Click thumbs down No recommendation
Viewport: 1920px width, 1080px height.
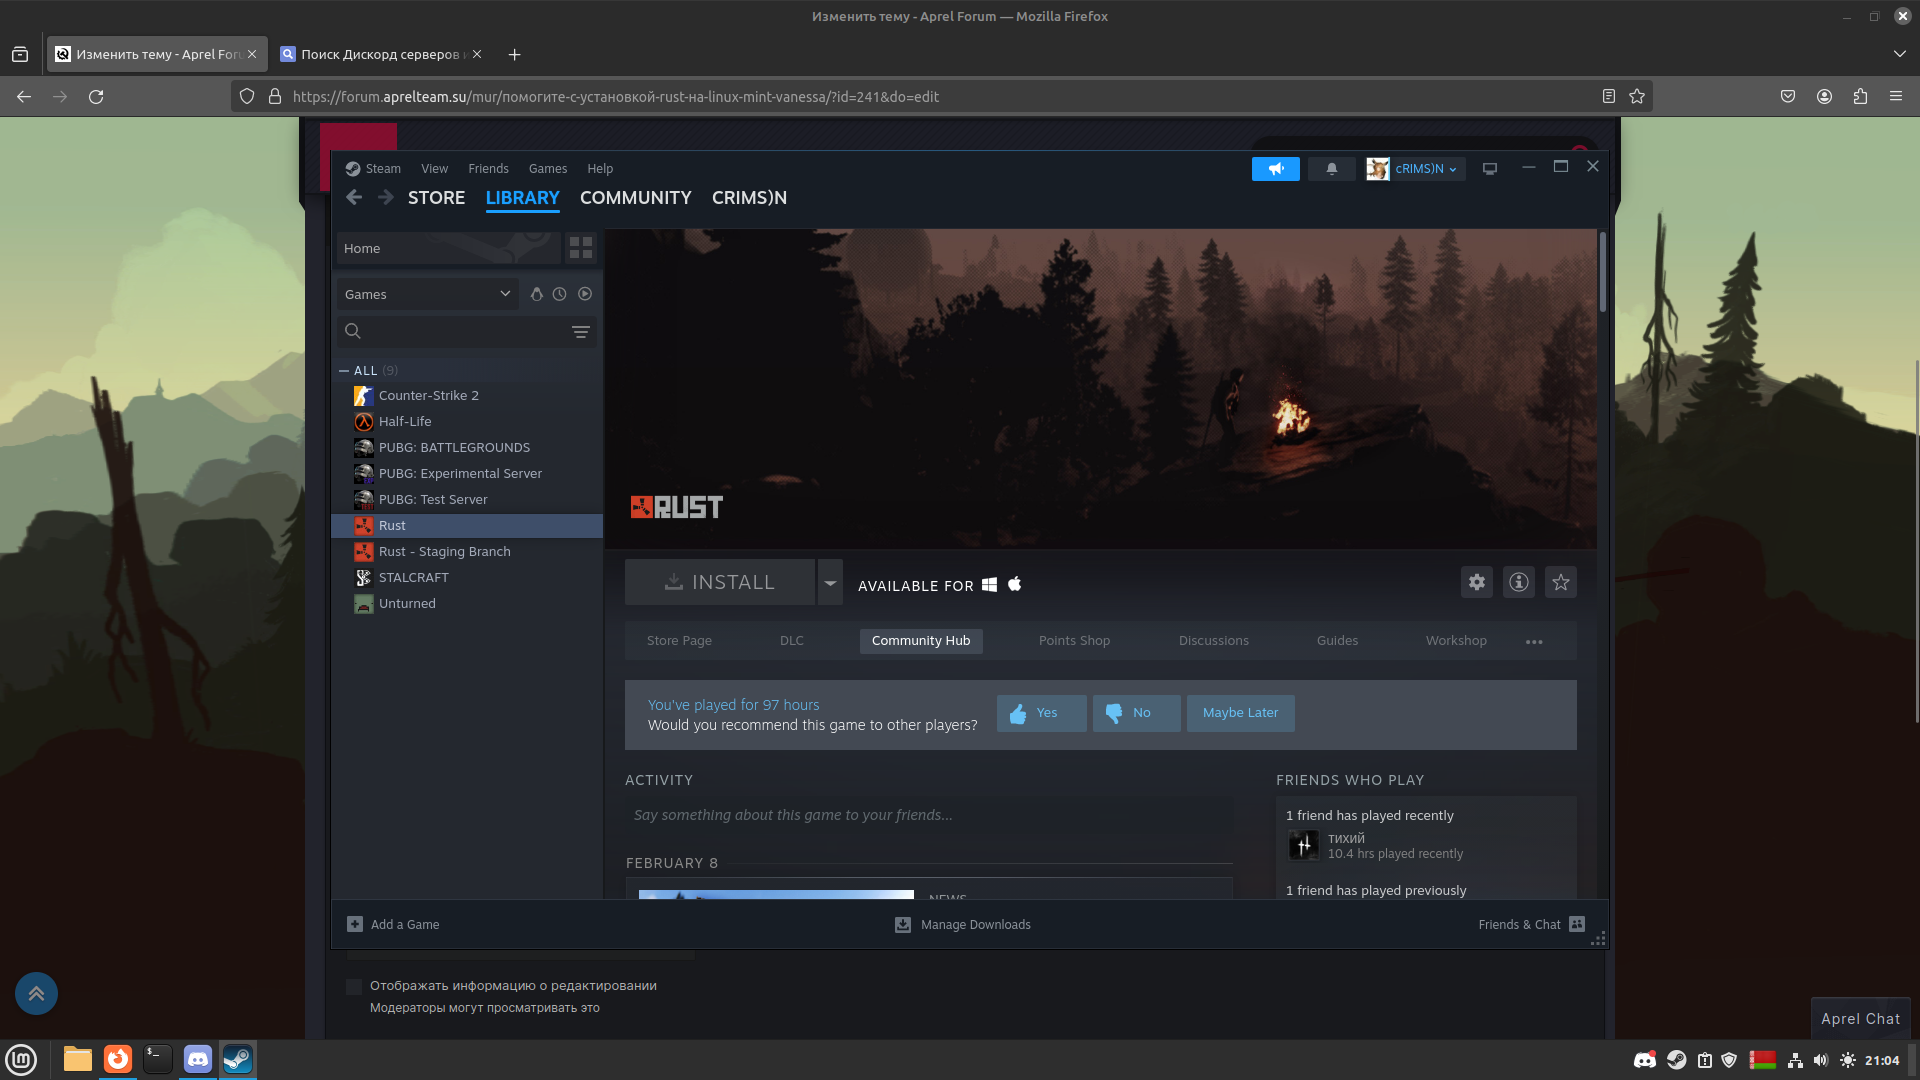click(1136, 713)
